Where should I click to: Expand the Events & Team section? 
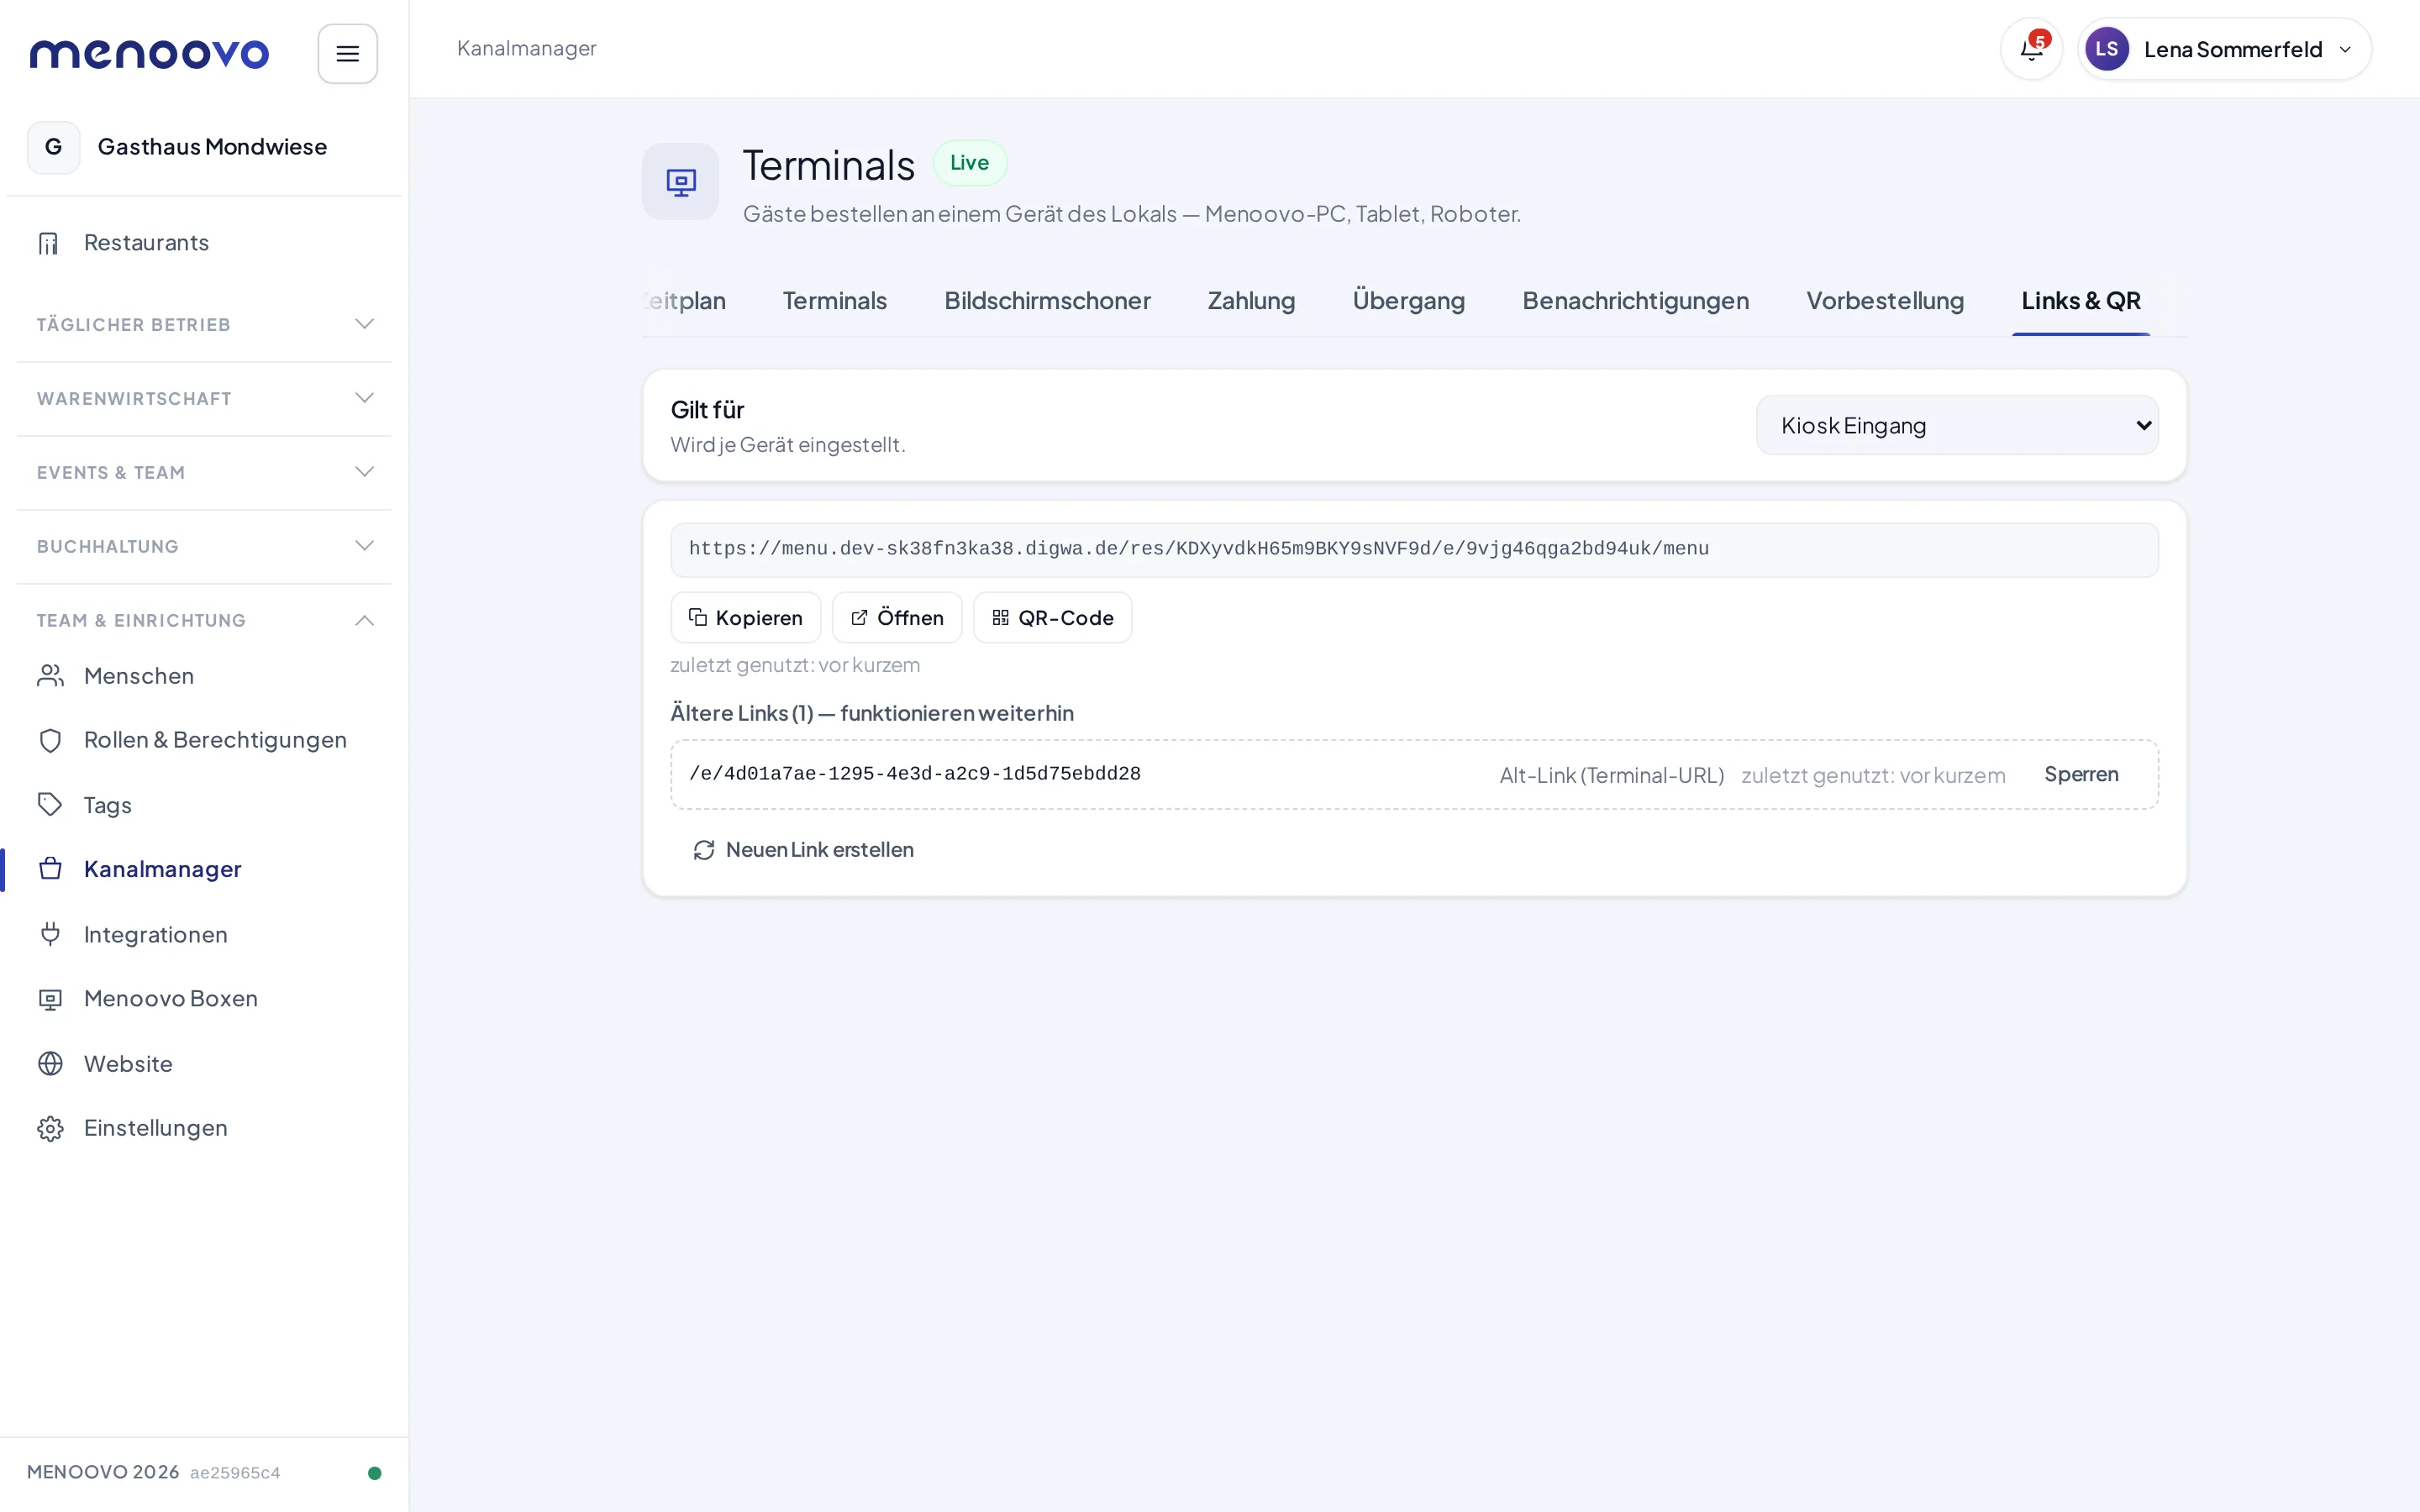pos(204,472)
